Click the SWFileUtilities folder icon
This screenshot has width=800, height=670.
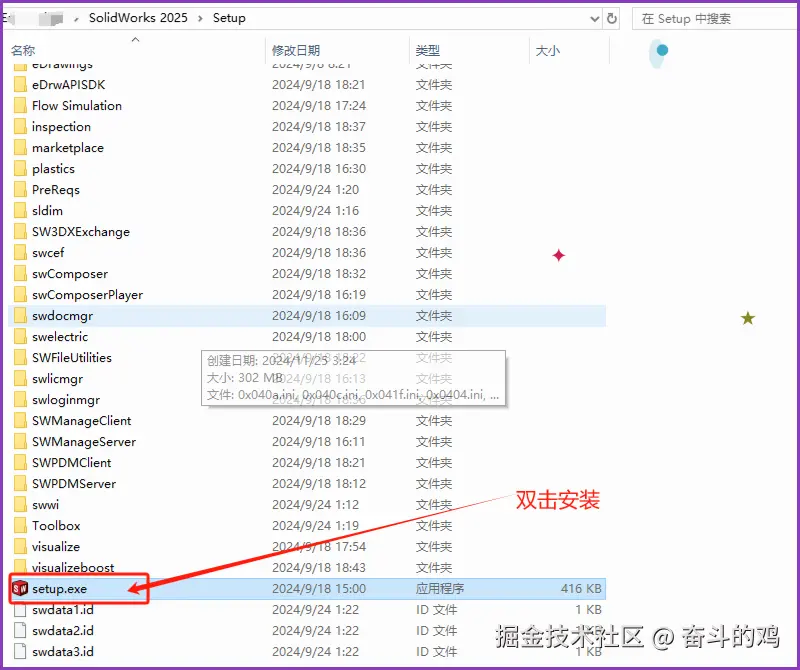pyautogui.click(x=20, y=357)
